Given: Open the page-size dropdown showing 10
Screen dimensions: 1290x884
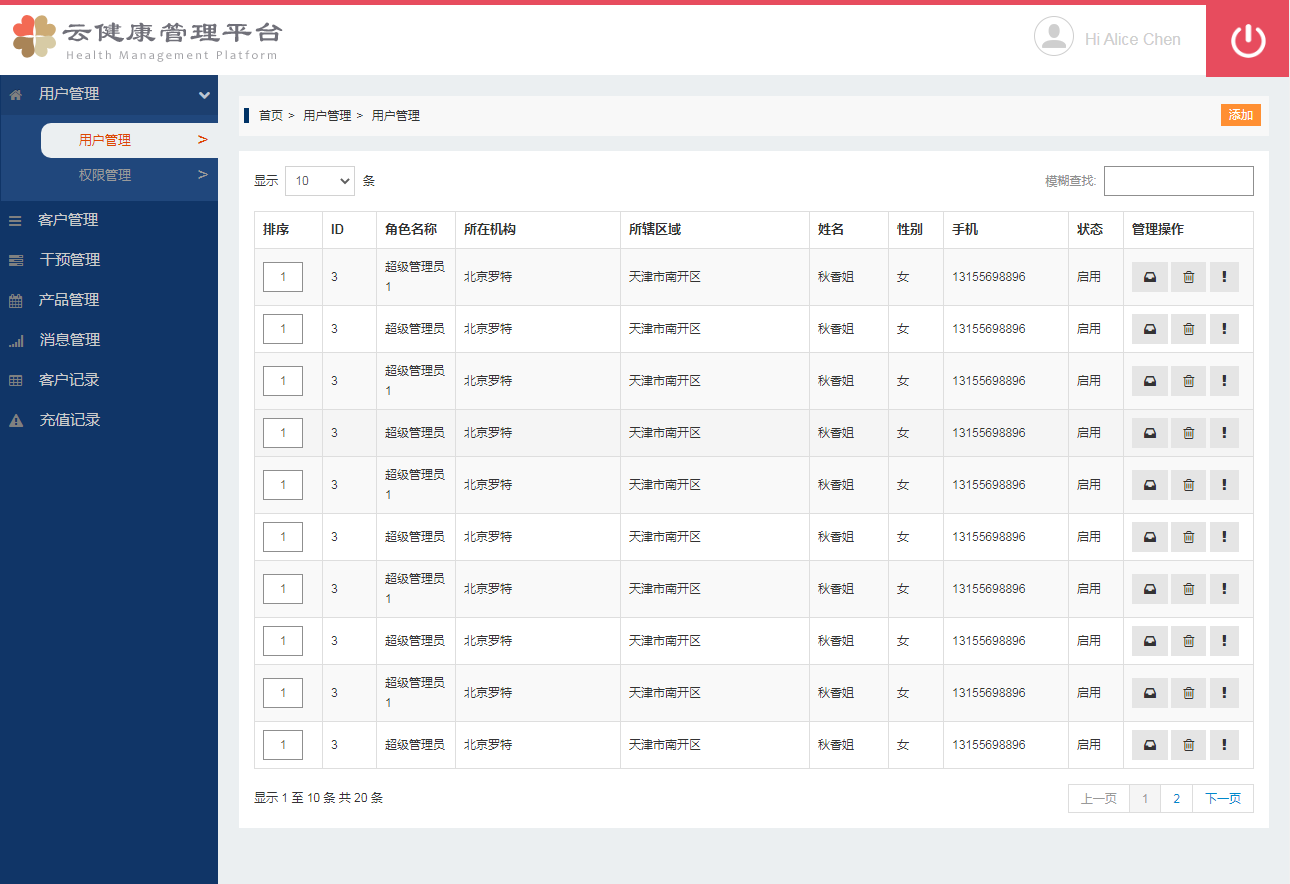Looking at the screenshot, I should [319, 181].
